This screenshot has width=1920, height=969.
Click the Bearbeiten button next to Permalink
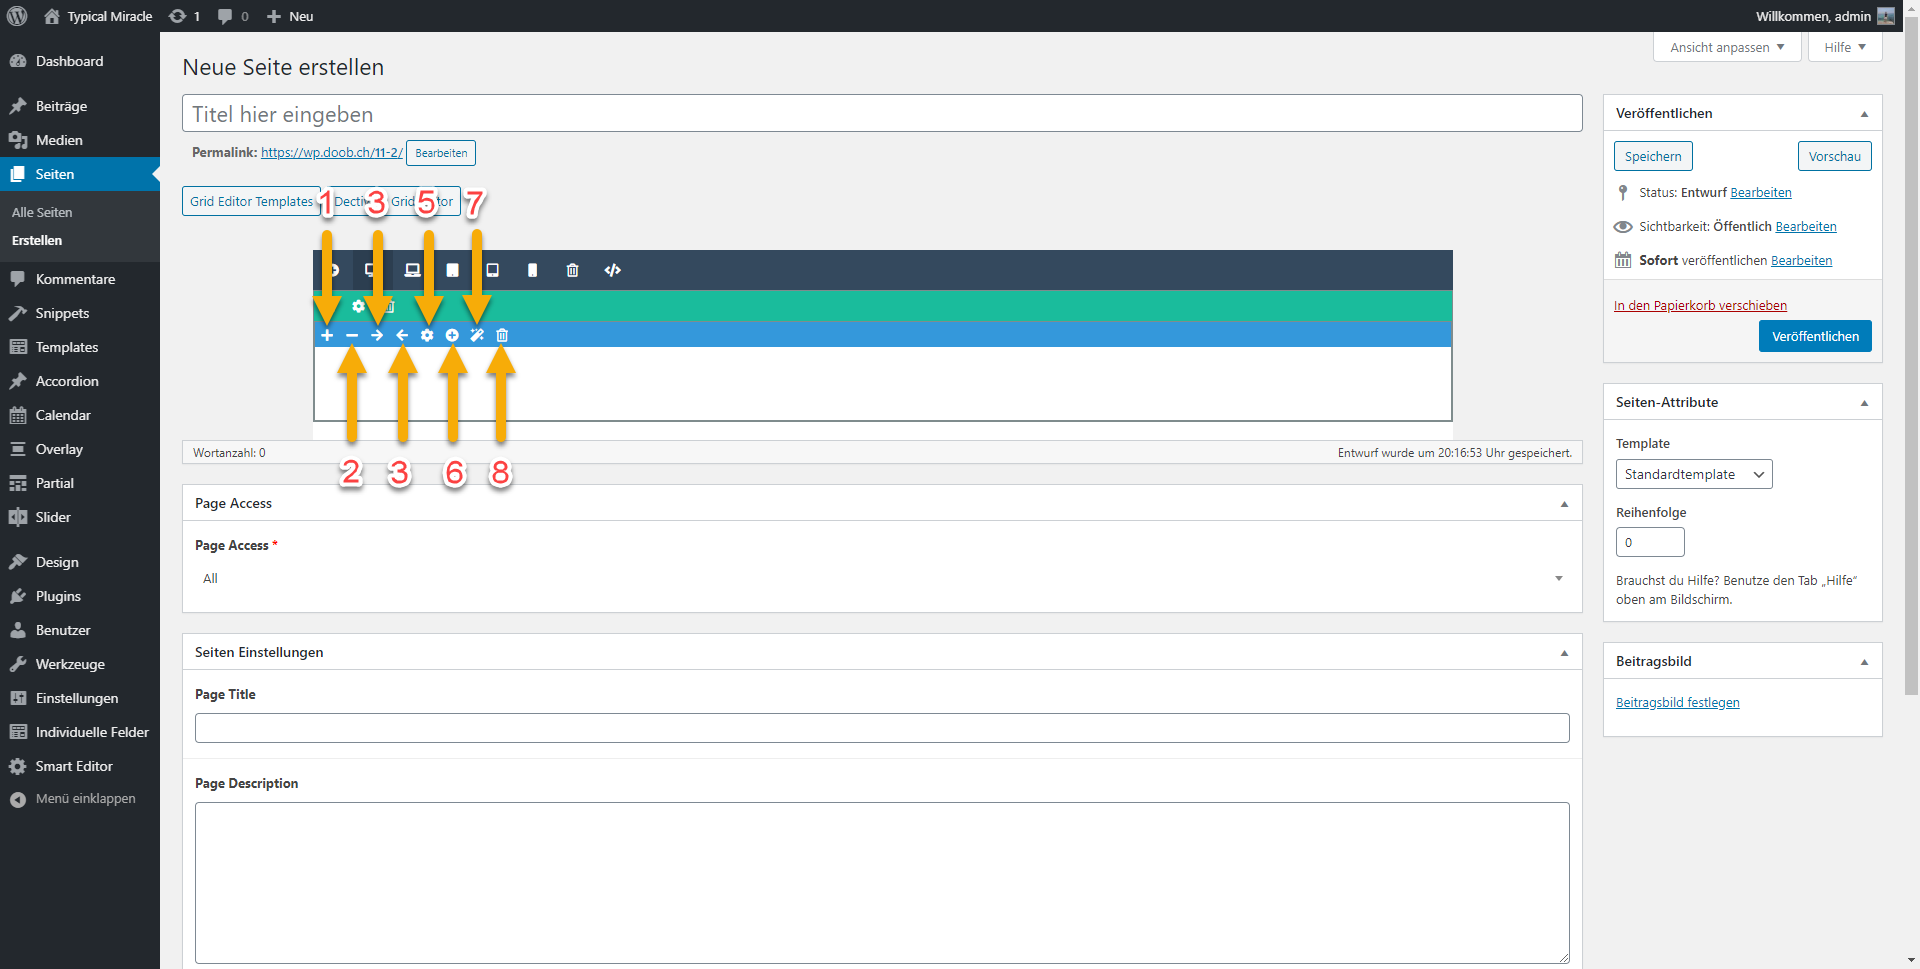coord(441,153)
